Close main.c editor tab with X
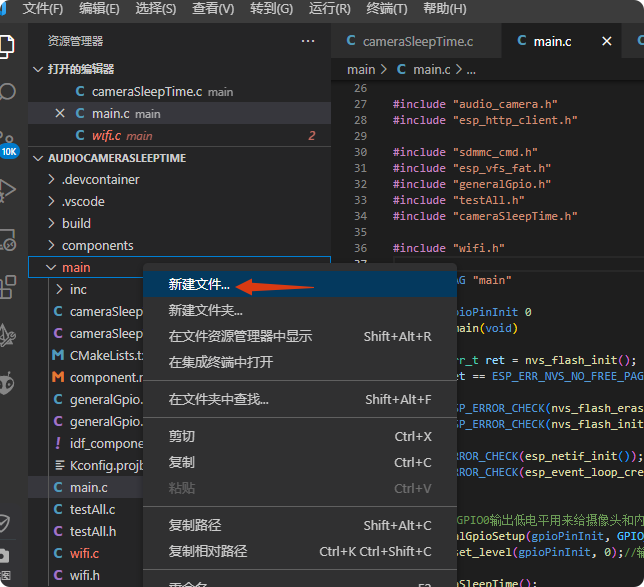 pos(606,41)
